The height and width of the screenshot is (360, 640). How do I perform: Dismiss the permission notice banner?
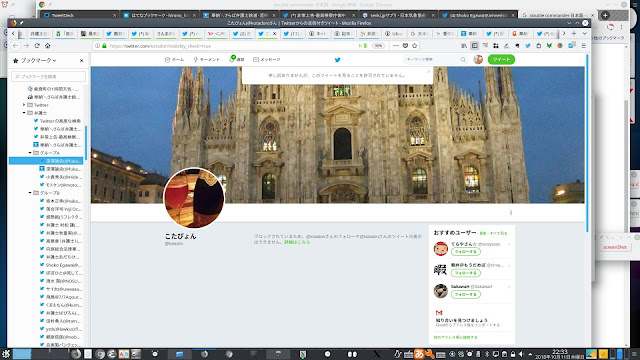pyautogui.click(x=428, y=71)
